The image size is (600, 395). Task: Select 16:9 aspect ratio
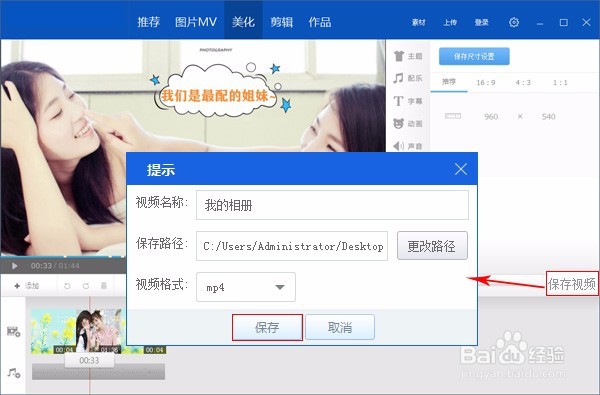click(486, 82)
